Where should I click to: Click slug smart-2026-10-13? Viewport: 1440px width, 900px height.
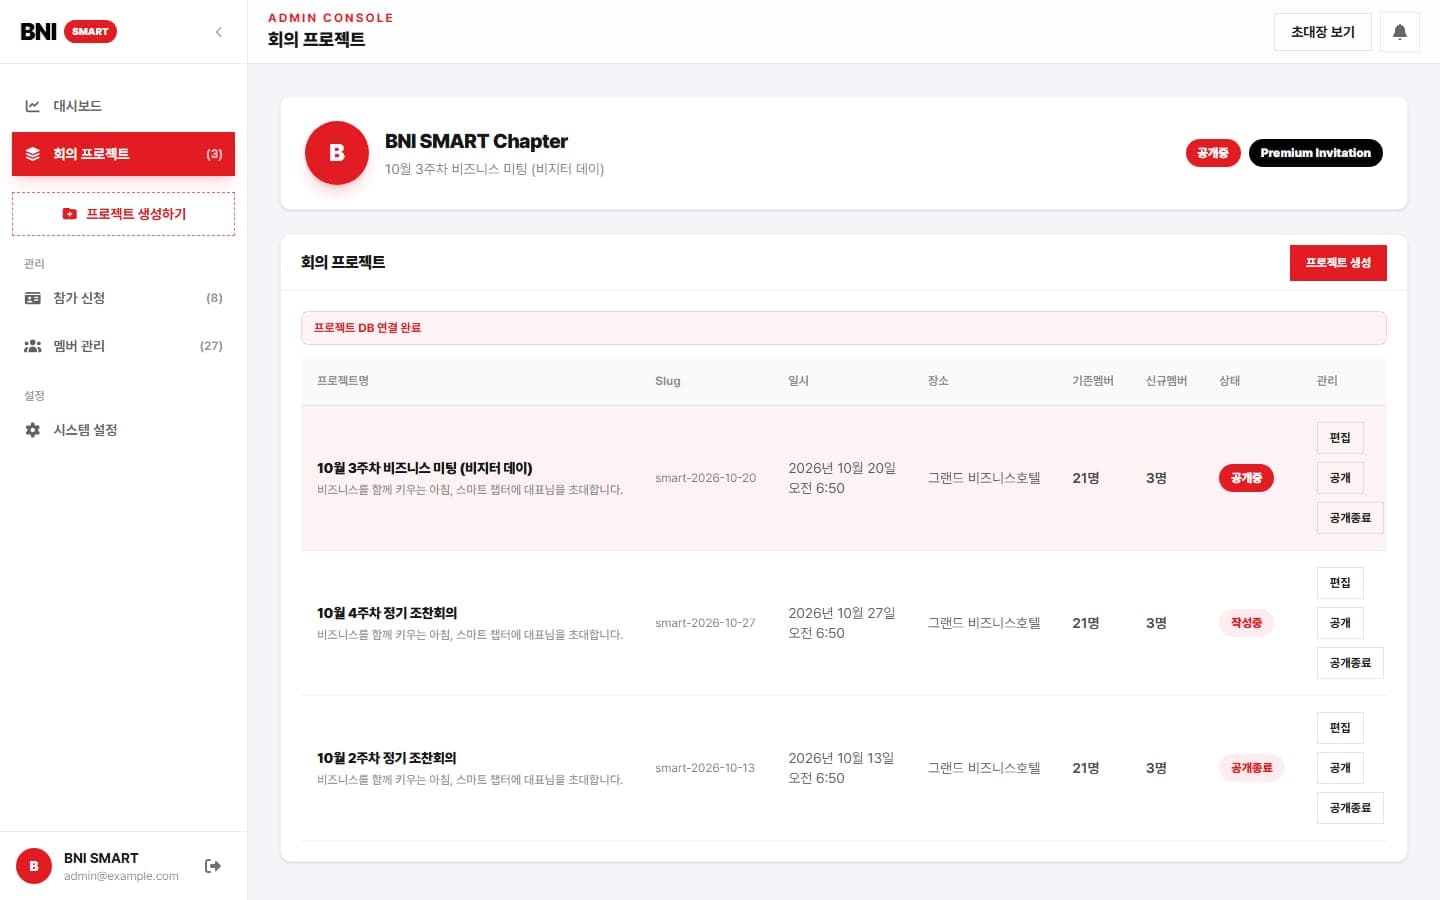pyautogui.click(x=705, y=768)
